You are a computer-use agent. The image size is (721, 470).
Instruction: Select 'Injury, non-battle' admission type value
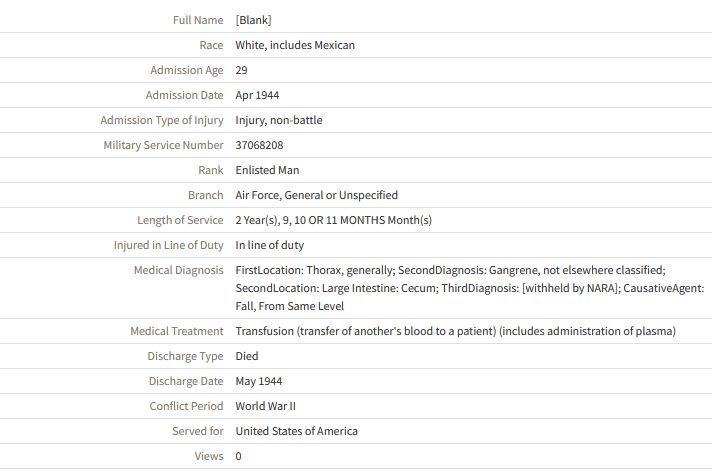coord(278,120)
